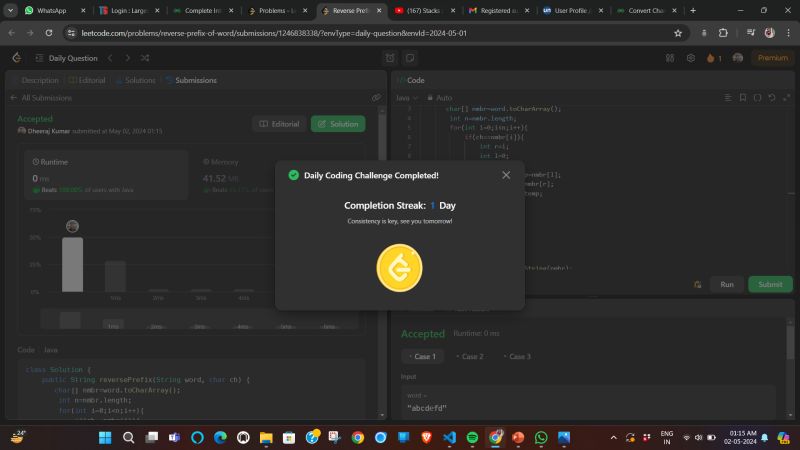Open Windows taskbar search
Image resolution: width=800 pixels, height=450 pixels.
click(x=129, y=438)
